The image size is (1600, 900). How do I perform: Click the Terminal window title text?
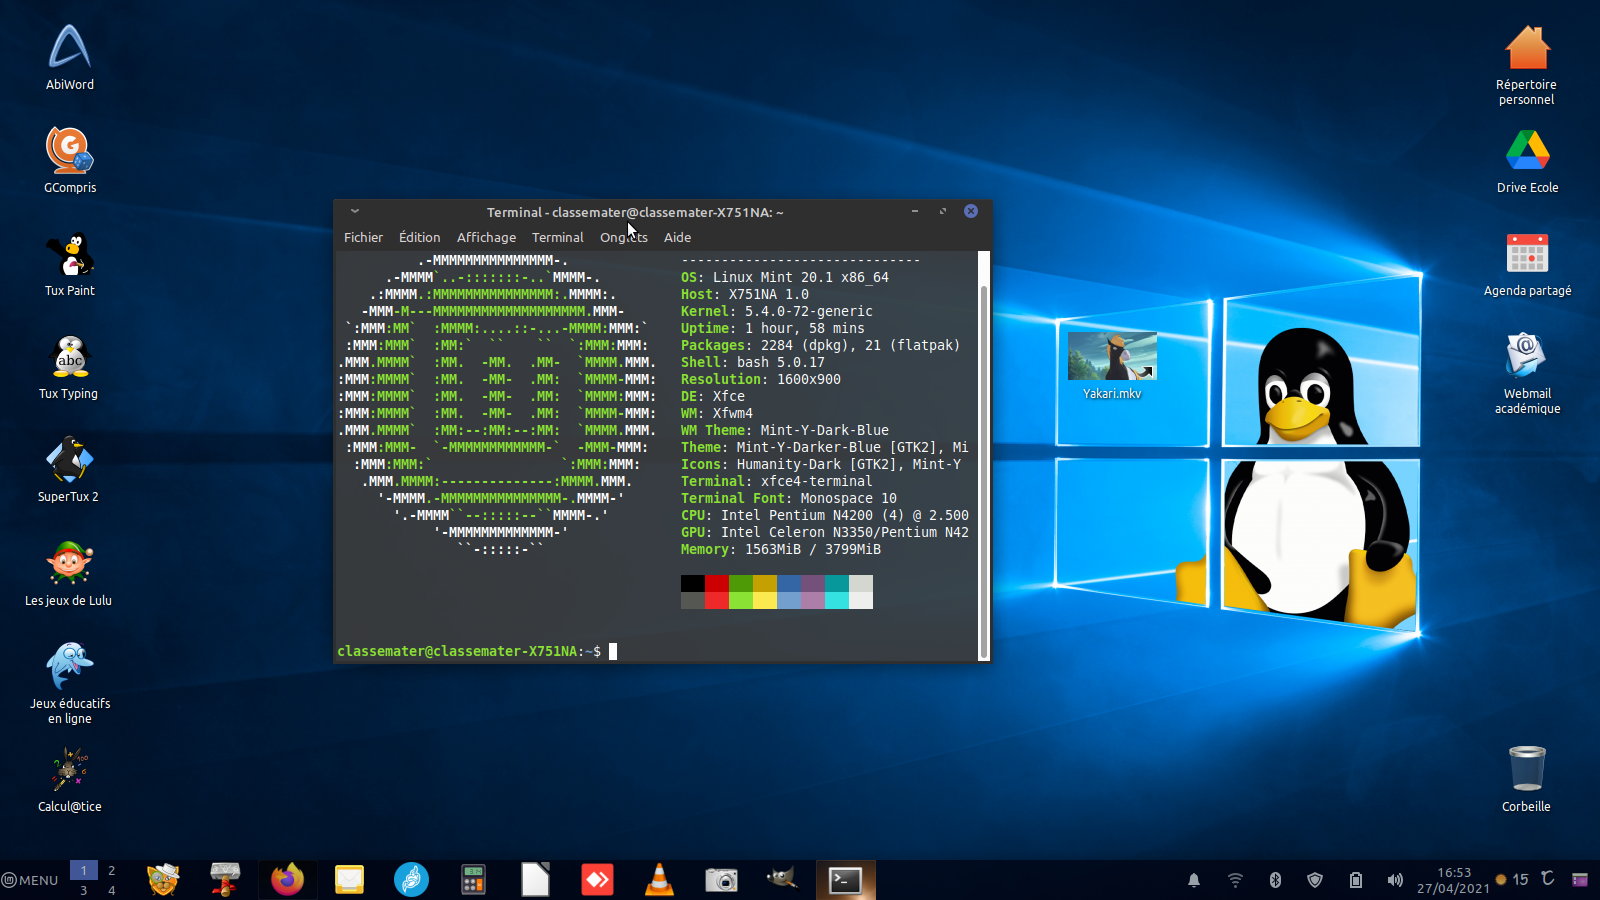tap(635, 212)
